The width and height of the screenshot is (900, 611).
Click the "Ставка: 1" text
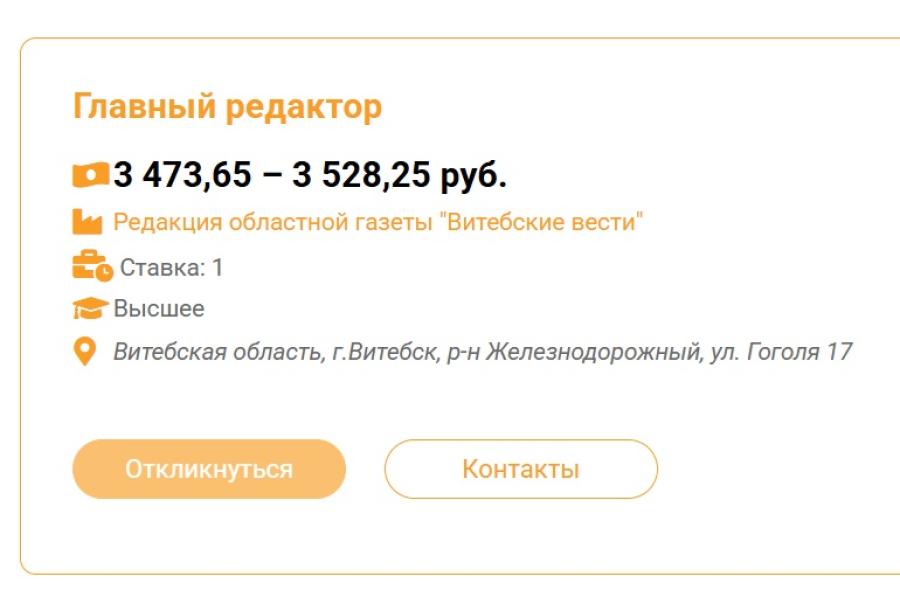(171, 268)
